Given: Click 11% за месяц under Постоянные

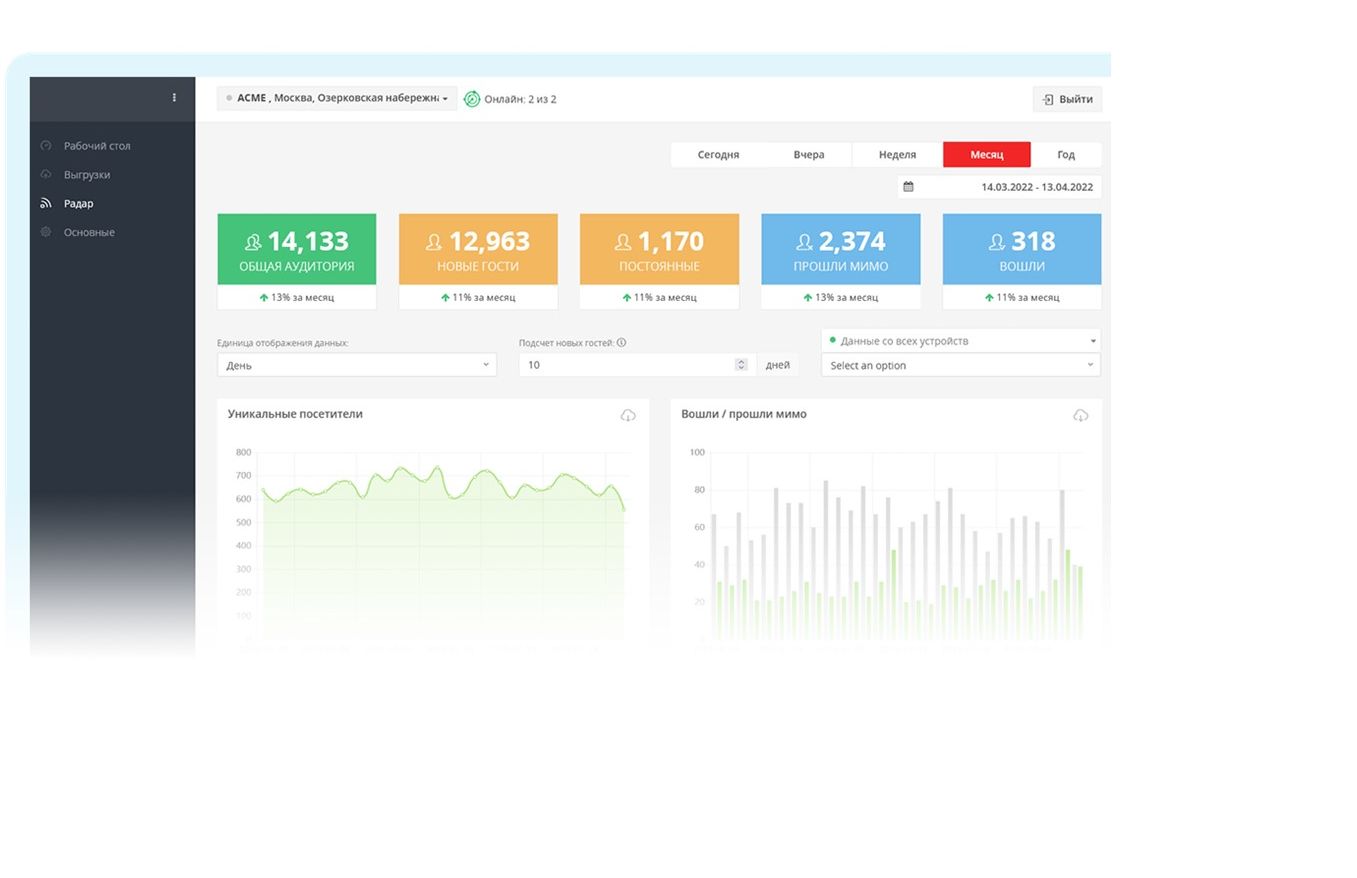Looking at the screenshot, I should [659, 297].
